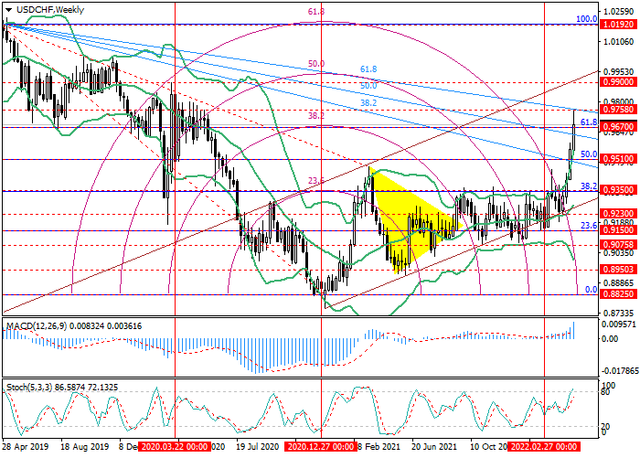Select the red 0.97580 price level tag
640x457 pixels.
618,109
